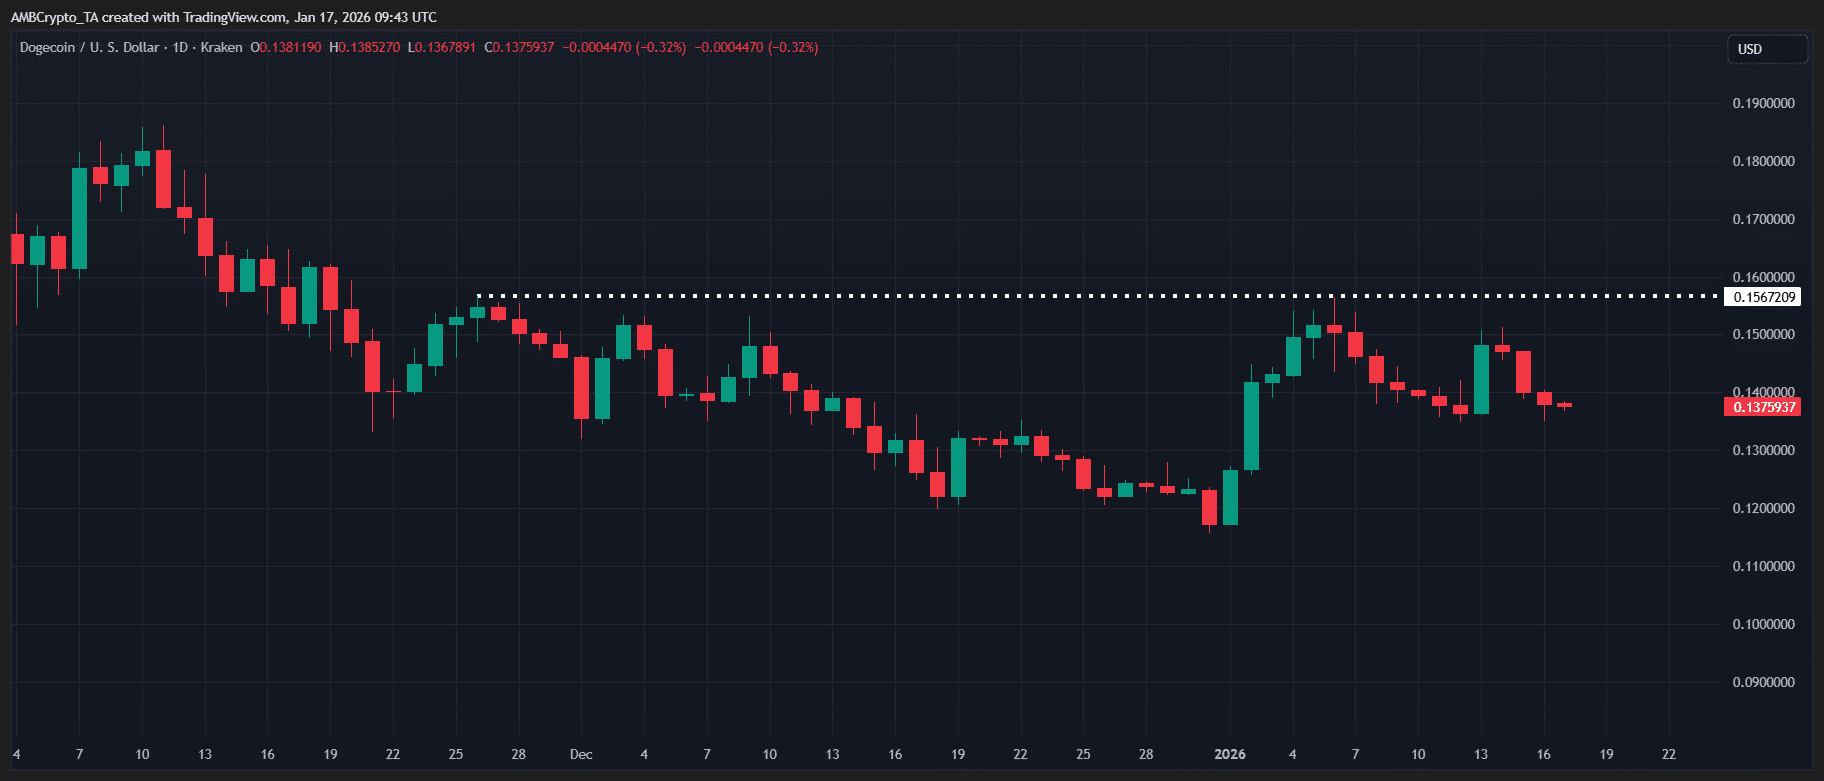Click the 0.1000000 price axis label
The image size is (1824, 781).
pyautogui.click(x=1764, y=624)
